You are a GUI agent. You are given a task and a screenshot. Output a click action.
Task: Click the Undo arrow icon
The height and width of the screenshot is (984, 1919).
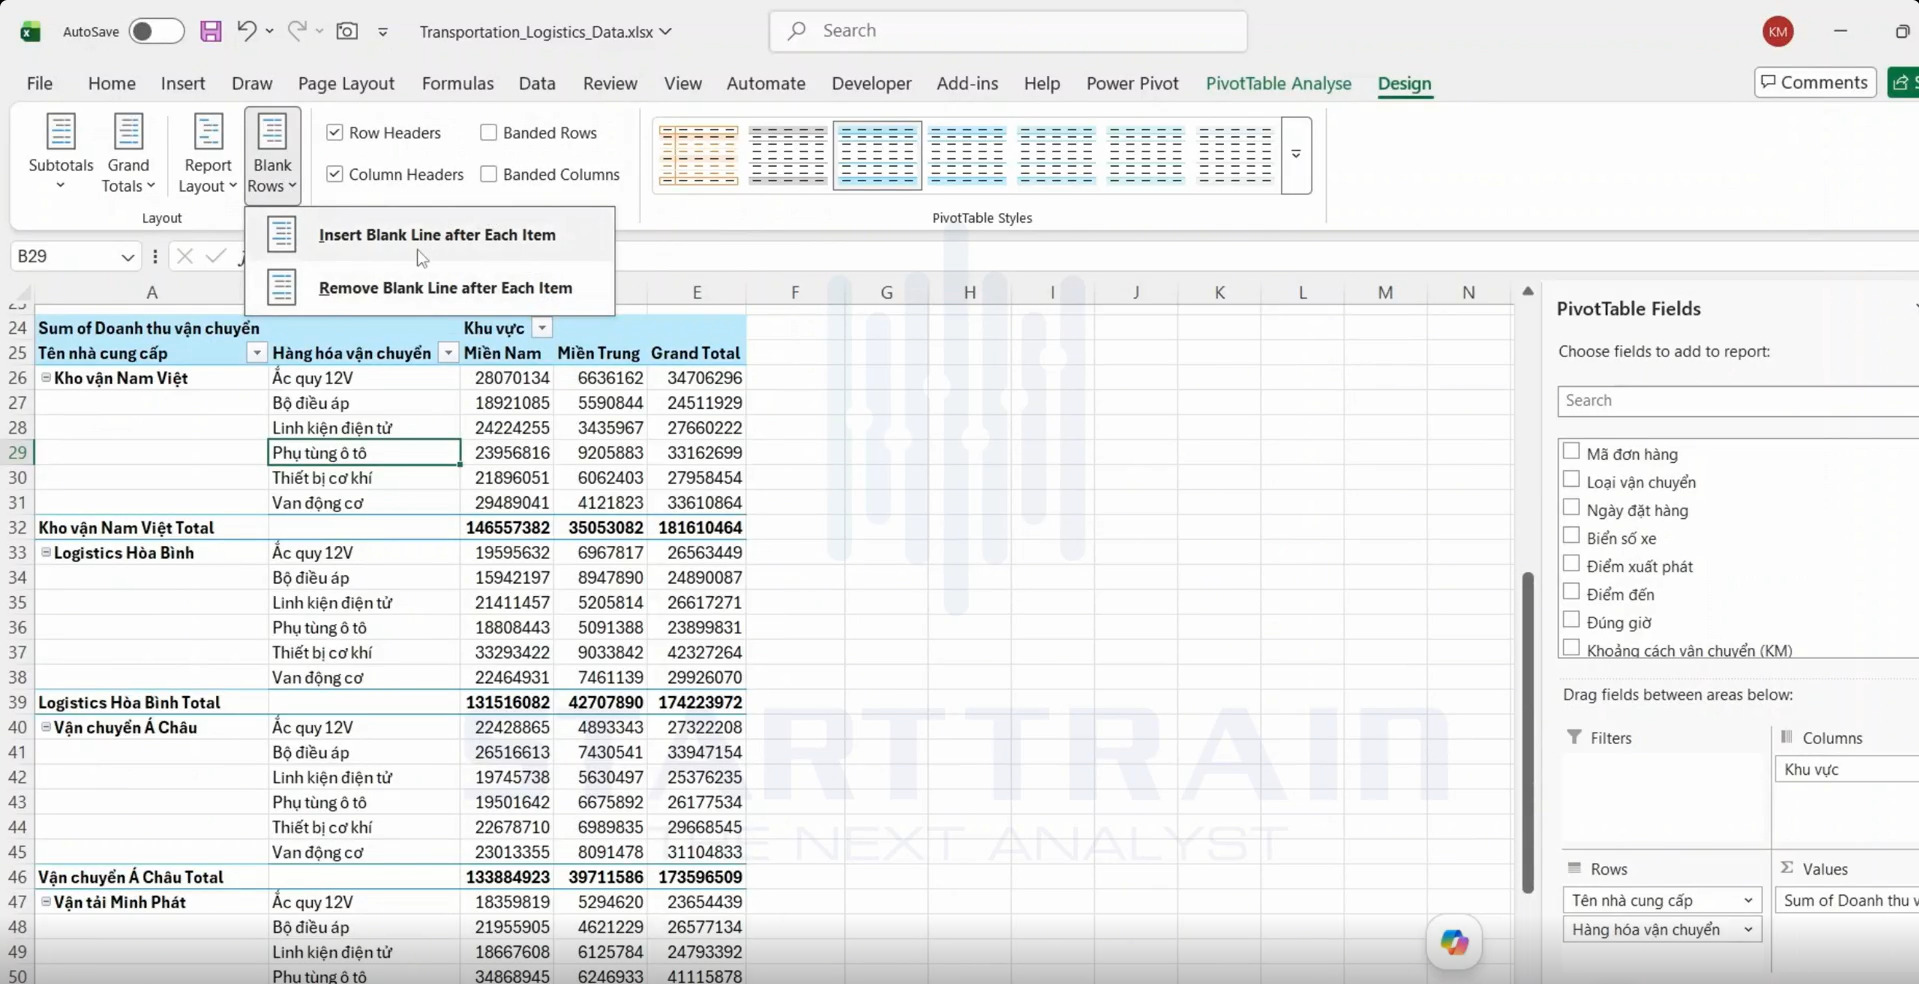tap(246, 31)
